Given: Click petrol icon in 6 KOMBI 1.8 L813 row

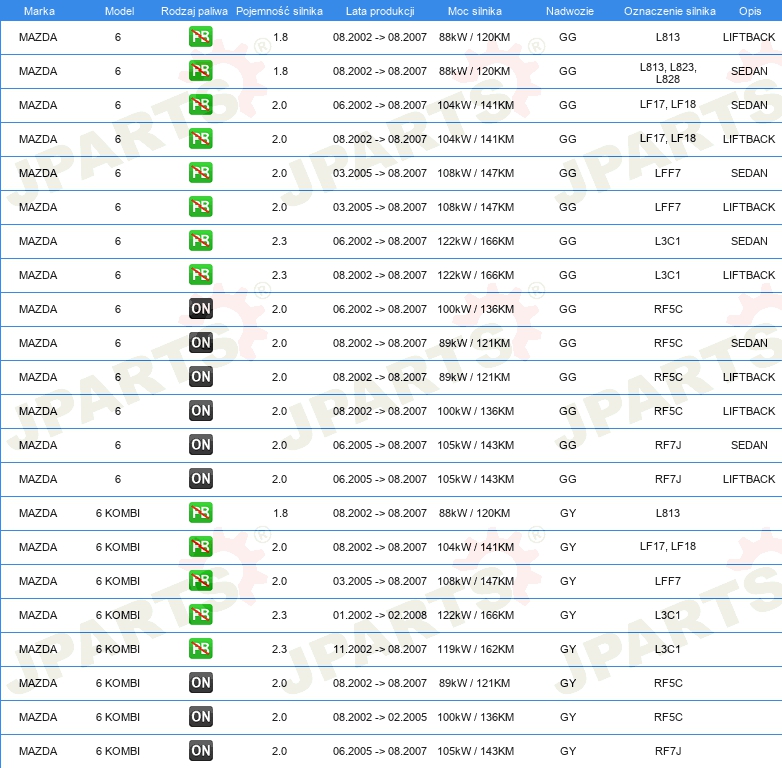Looking at the screenshot, I should (200, 513).
